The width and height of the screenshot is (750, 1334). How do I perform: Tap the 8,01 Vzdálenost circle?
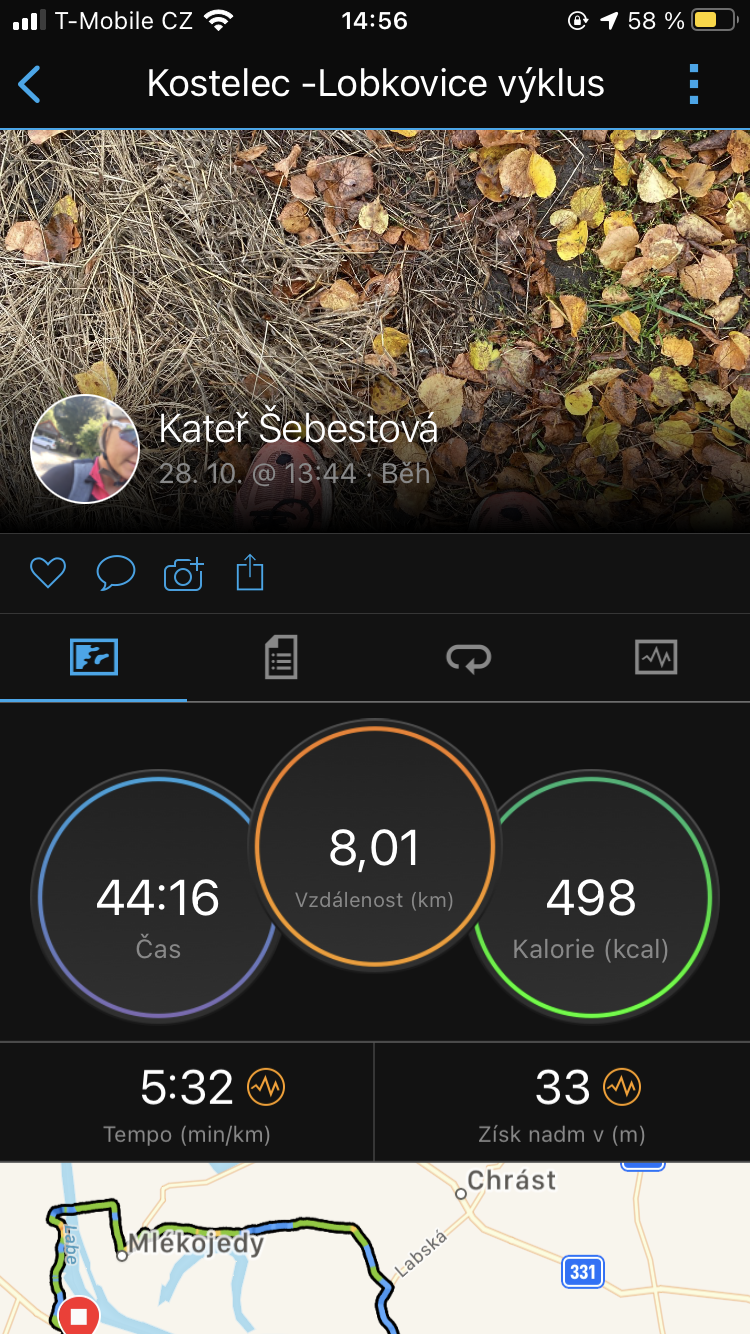click(x=375, y=846)
